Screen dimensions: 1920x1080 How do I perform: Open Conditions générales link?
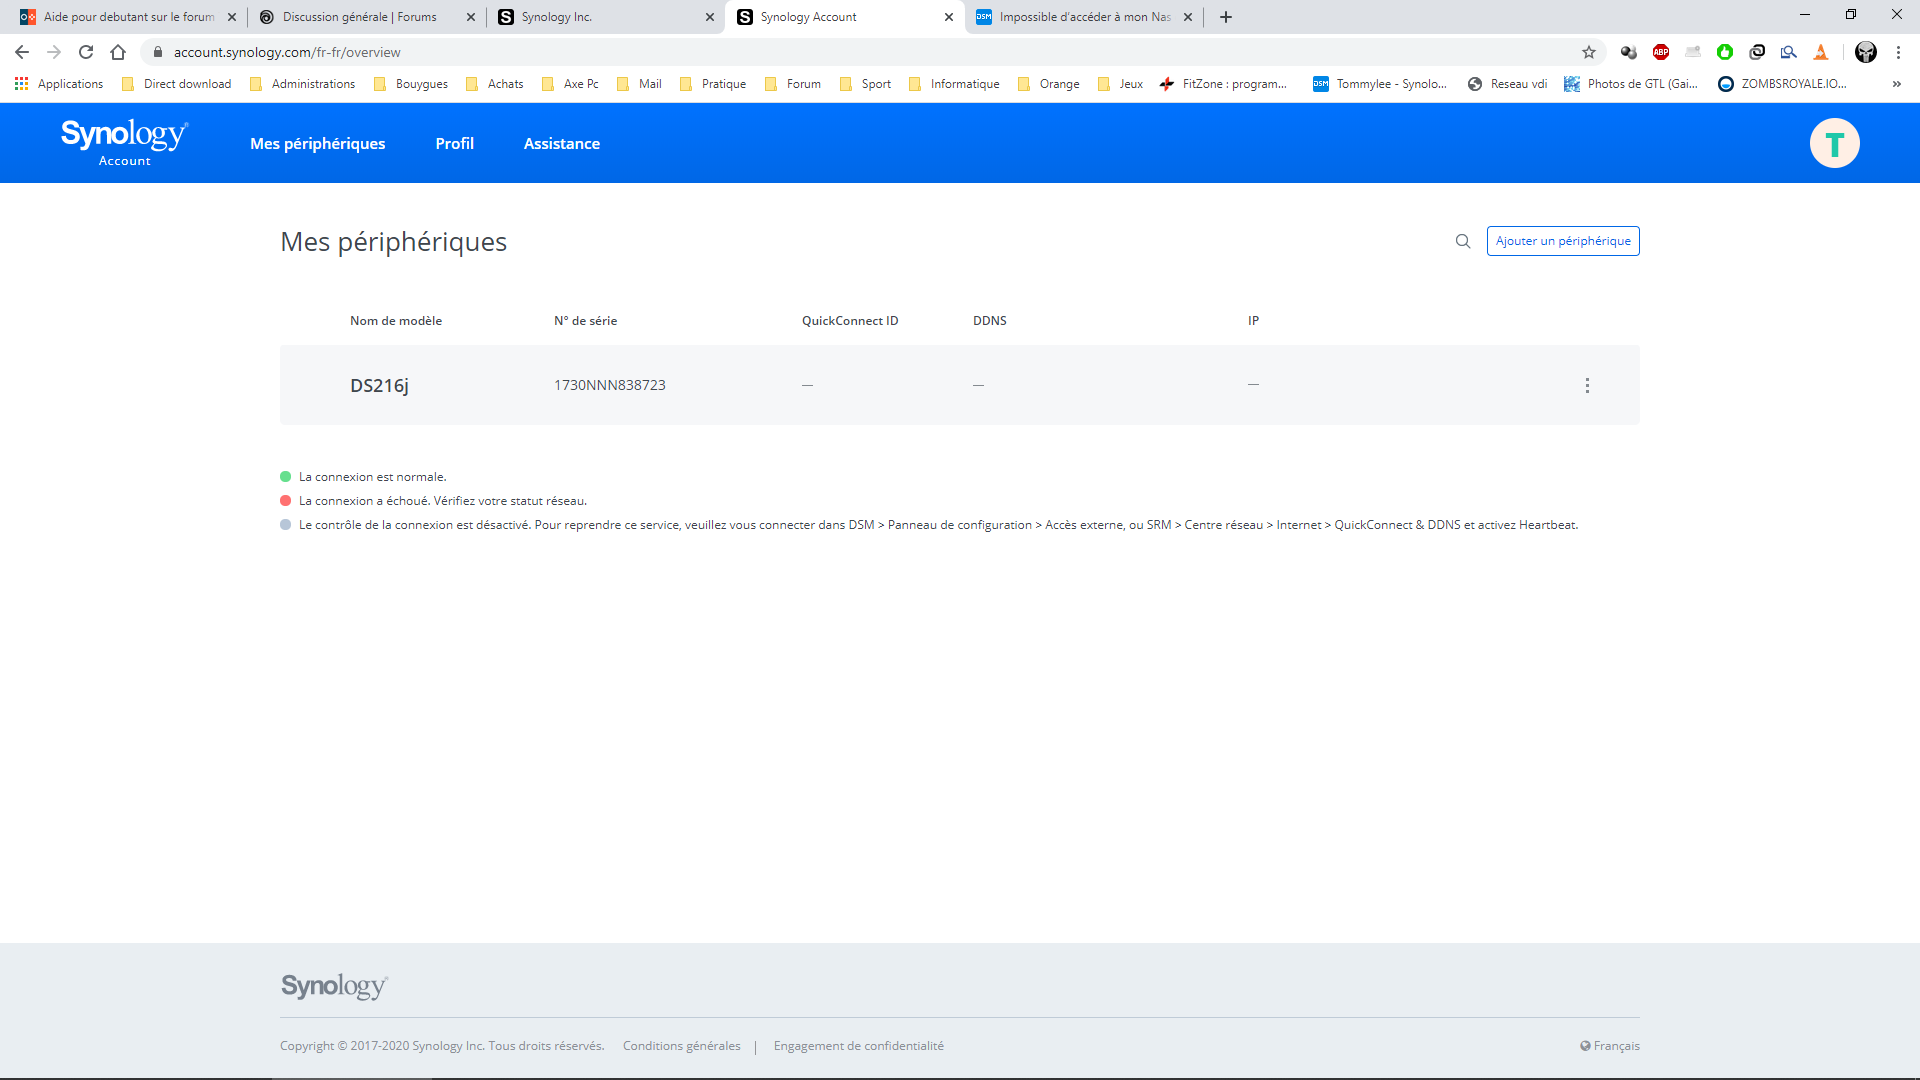pos(682,1046)
